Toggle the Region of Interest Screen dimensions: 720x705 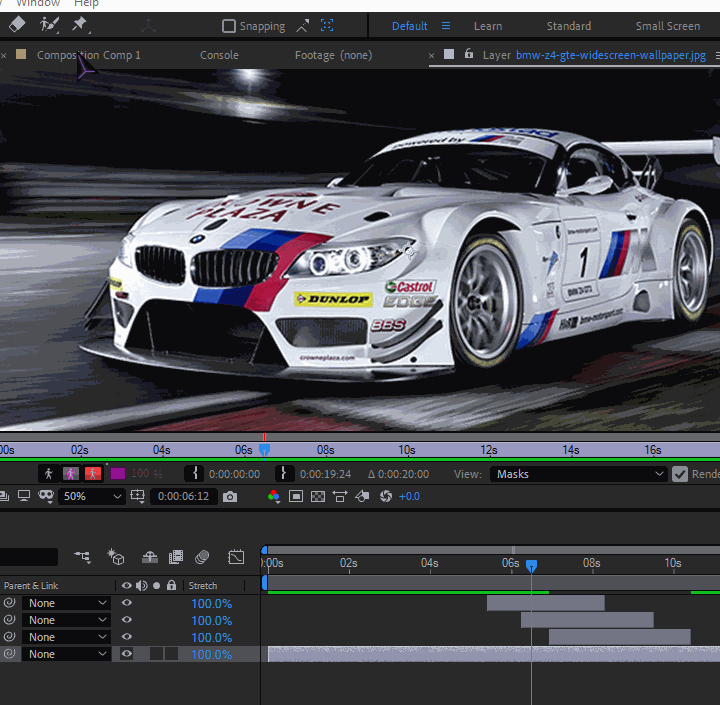click(296, 496)
